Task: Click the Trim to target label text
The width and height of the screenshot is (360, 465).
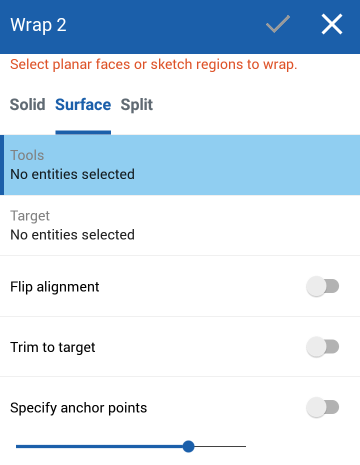Action: (x=53, y=347)
